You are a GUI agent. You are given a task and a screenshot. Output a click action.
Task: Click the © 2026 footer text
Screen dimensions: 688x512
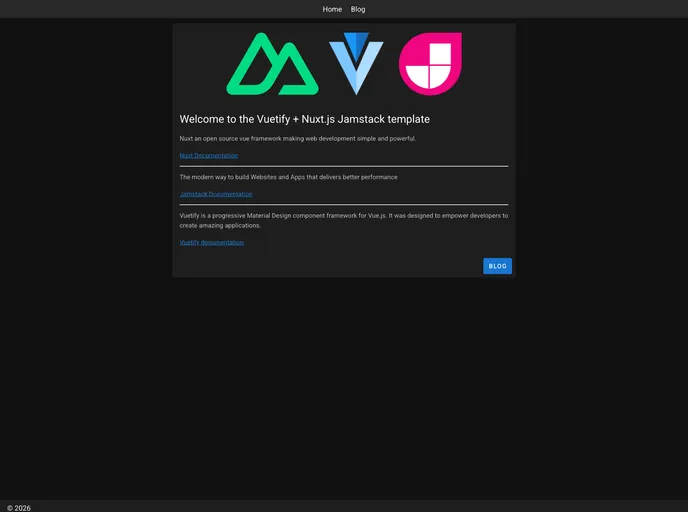19,507
